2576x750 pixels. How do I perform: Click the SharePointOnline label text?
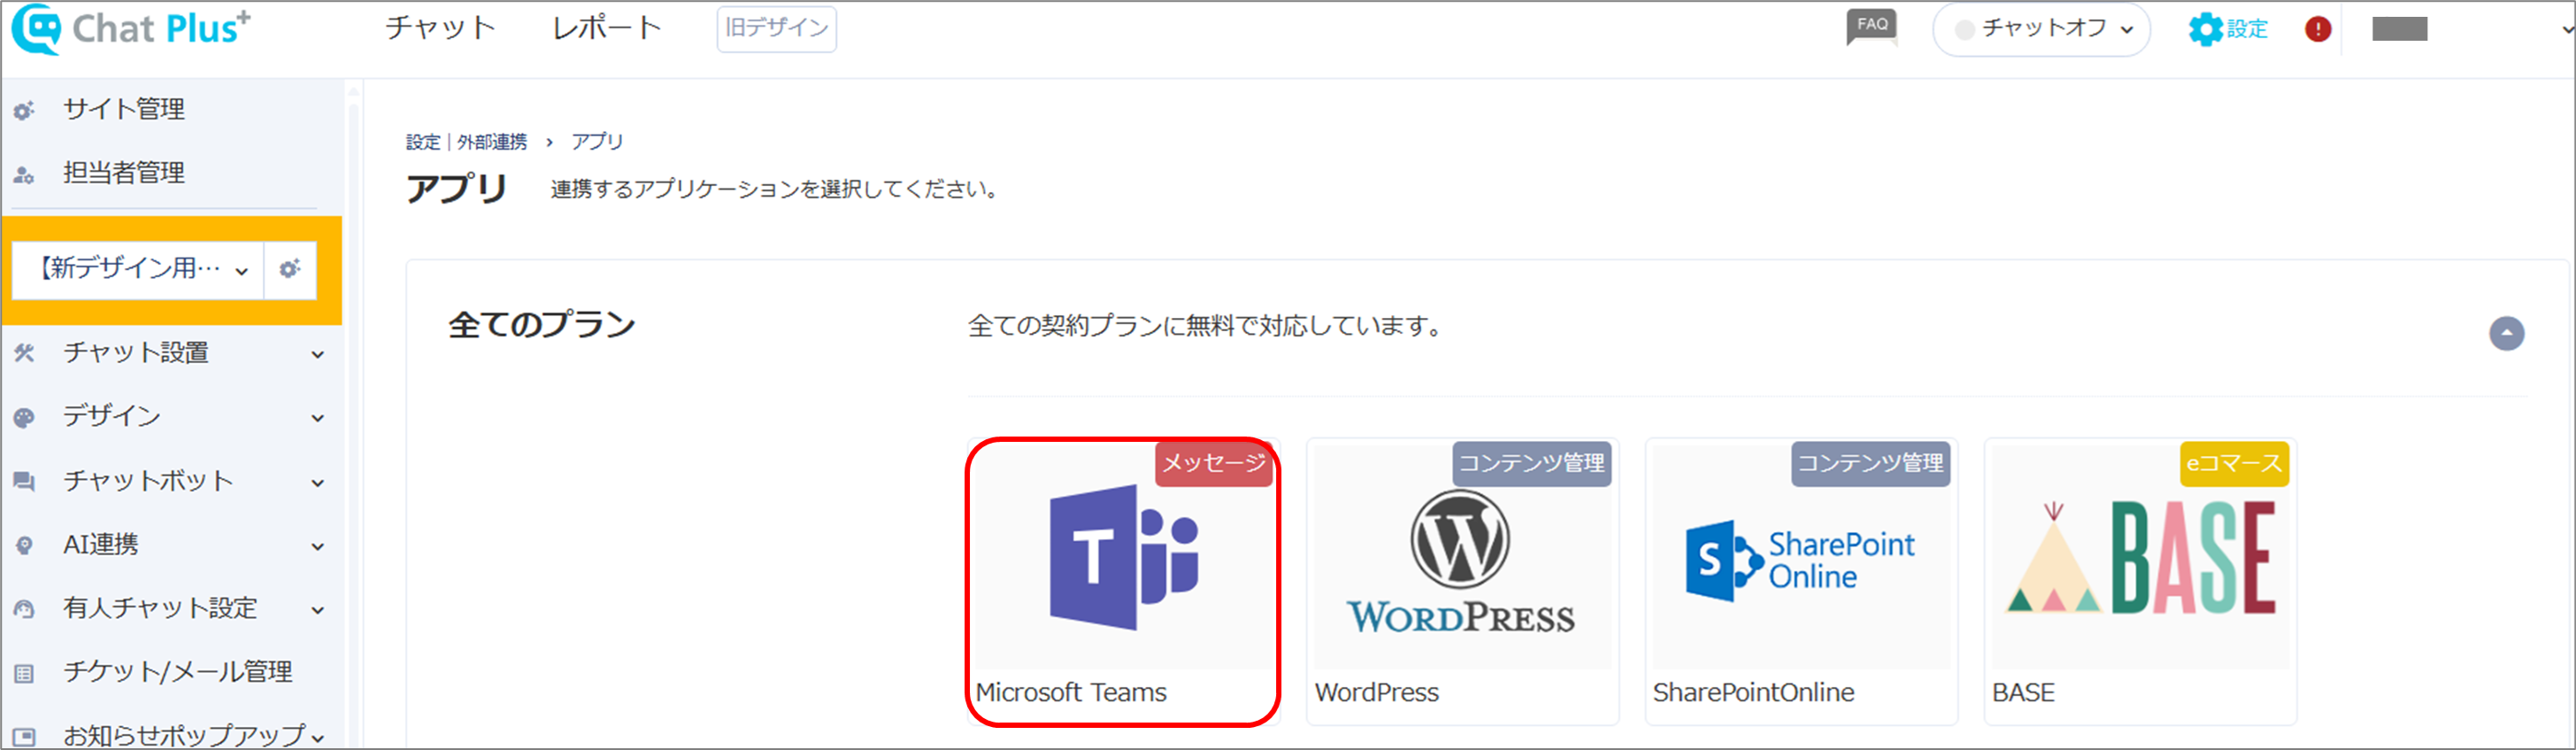[1753, 693]
